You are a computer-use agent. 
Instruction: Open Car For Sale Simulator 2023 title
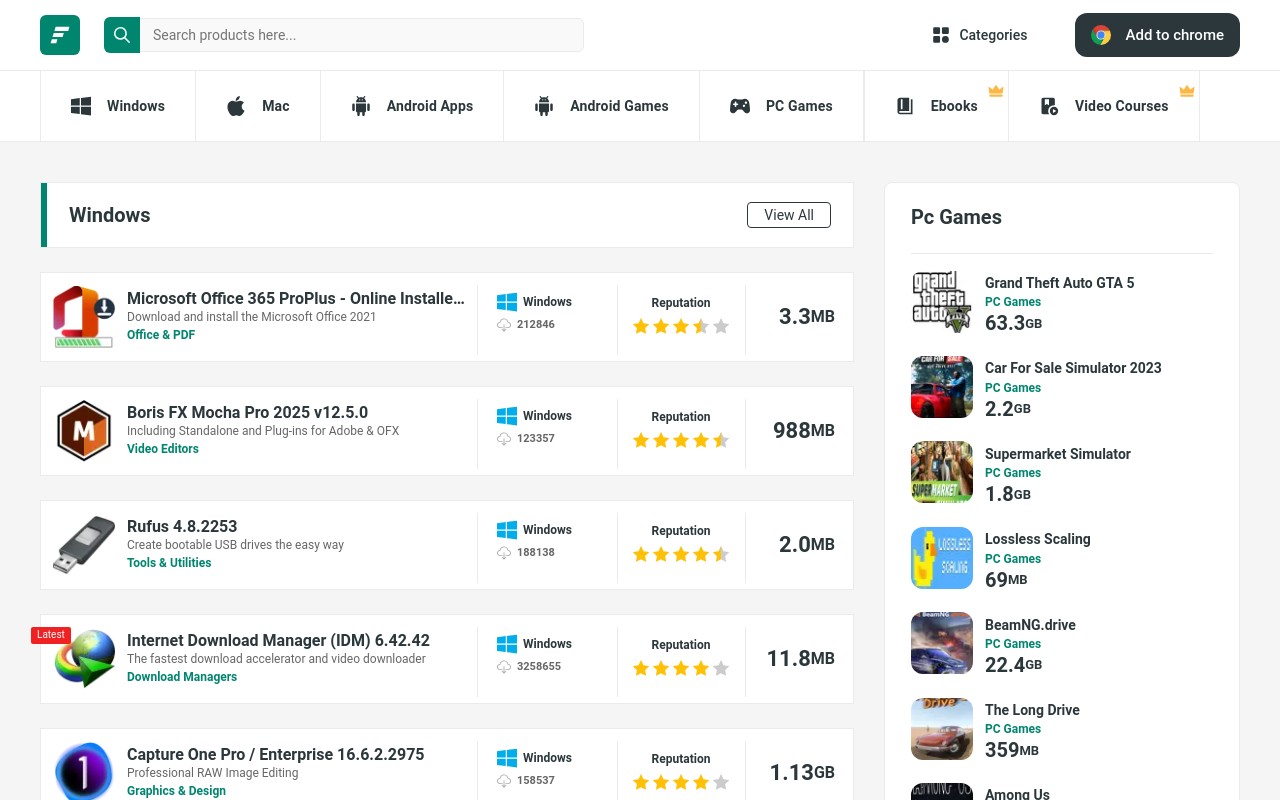(1073, 368)
